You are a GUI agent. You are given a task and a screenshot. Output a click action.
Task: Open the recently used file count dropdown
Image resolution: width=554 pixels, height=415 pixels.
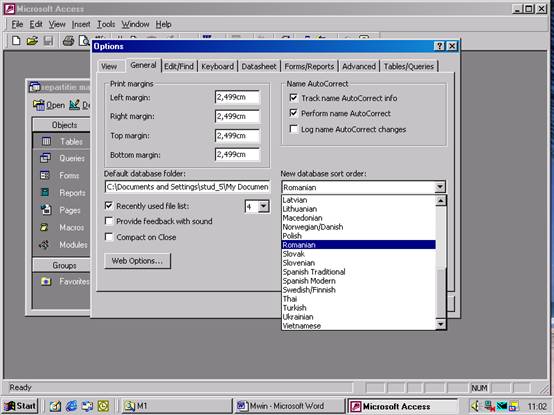pos(264,206)
